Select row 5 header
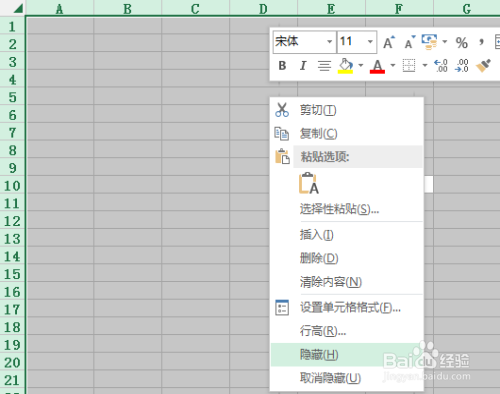The image size is (500, 394). (12, 97)
